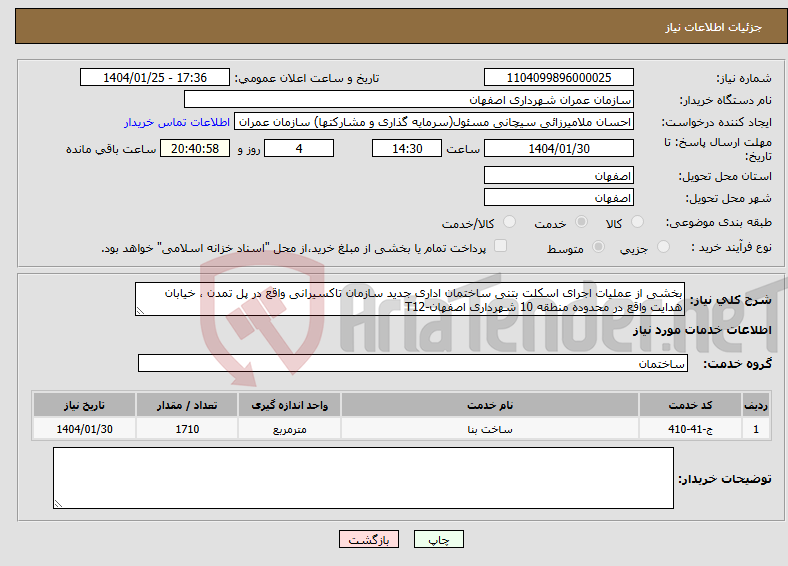Click the نوع فرآیند خرید label

731,247
